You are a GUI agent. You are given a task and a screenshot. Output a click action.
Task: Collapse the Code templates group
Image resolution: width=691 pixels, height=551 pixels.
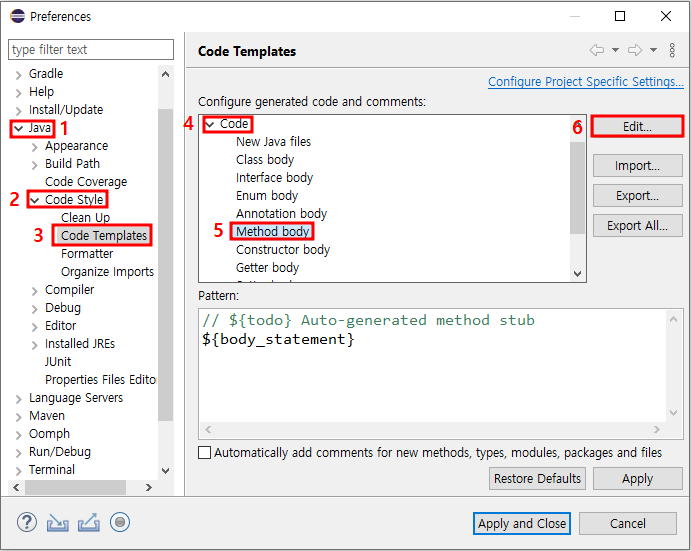point(210,125)
